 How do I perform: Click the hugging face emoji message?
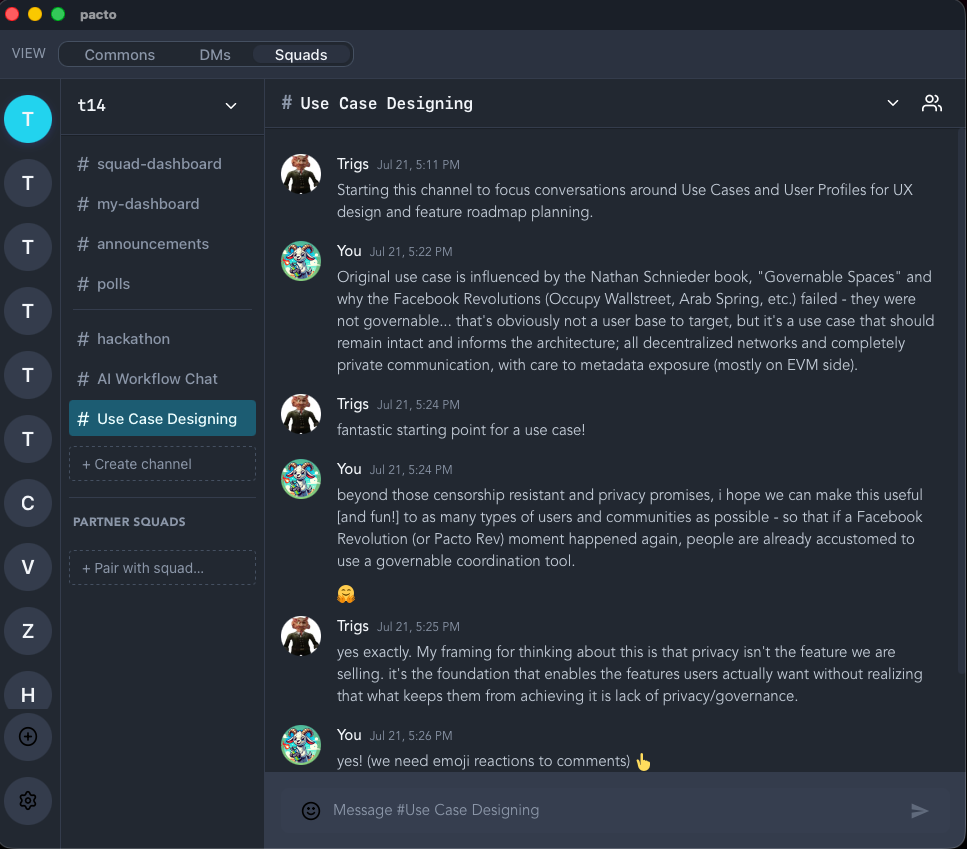tap(346, 594)
